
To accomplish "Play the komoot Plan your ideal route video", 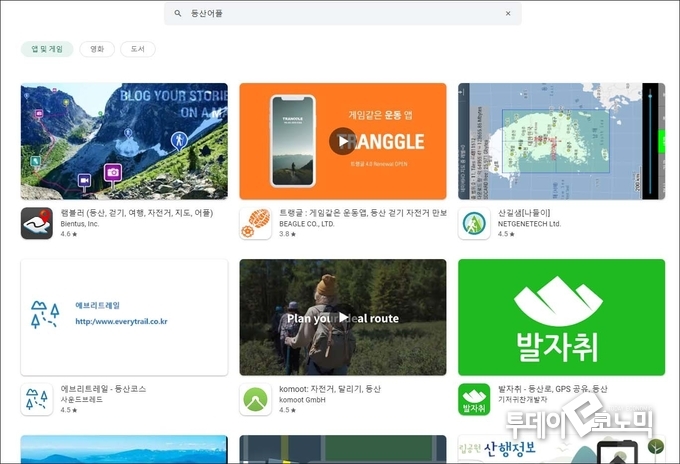I will (x=343, y=317).
